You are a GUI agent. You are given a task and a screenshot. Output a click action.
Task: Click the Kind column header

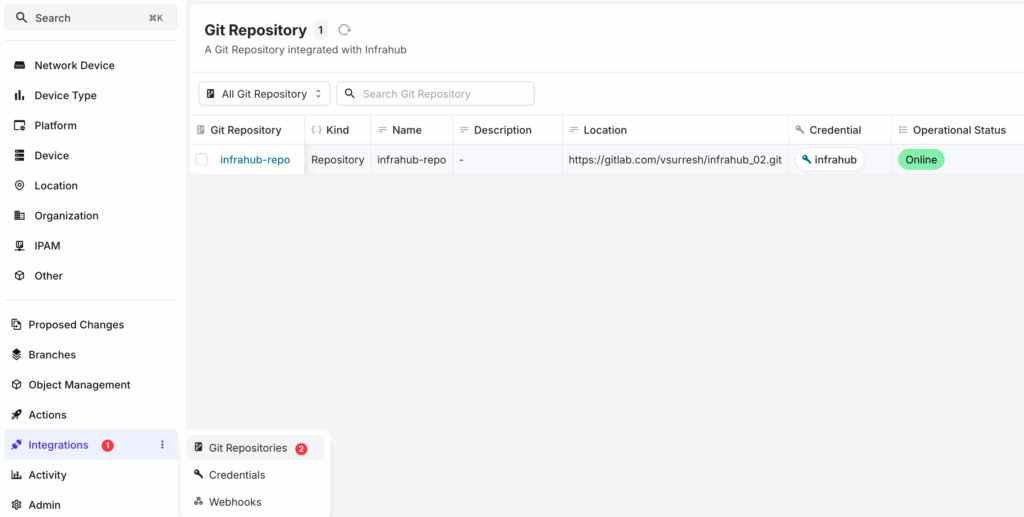338,130
